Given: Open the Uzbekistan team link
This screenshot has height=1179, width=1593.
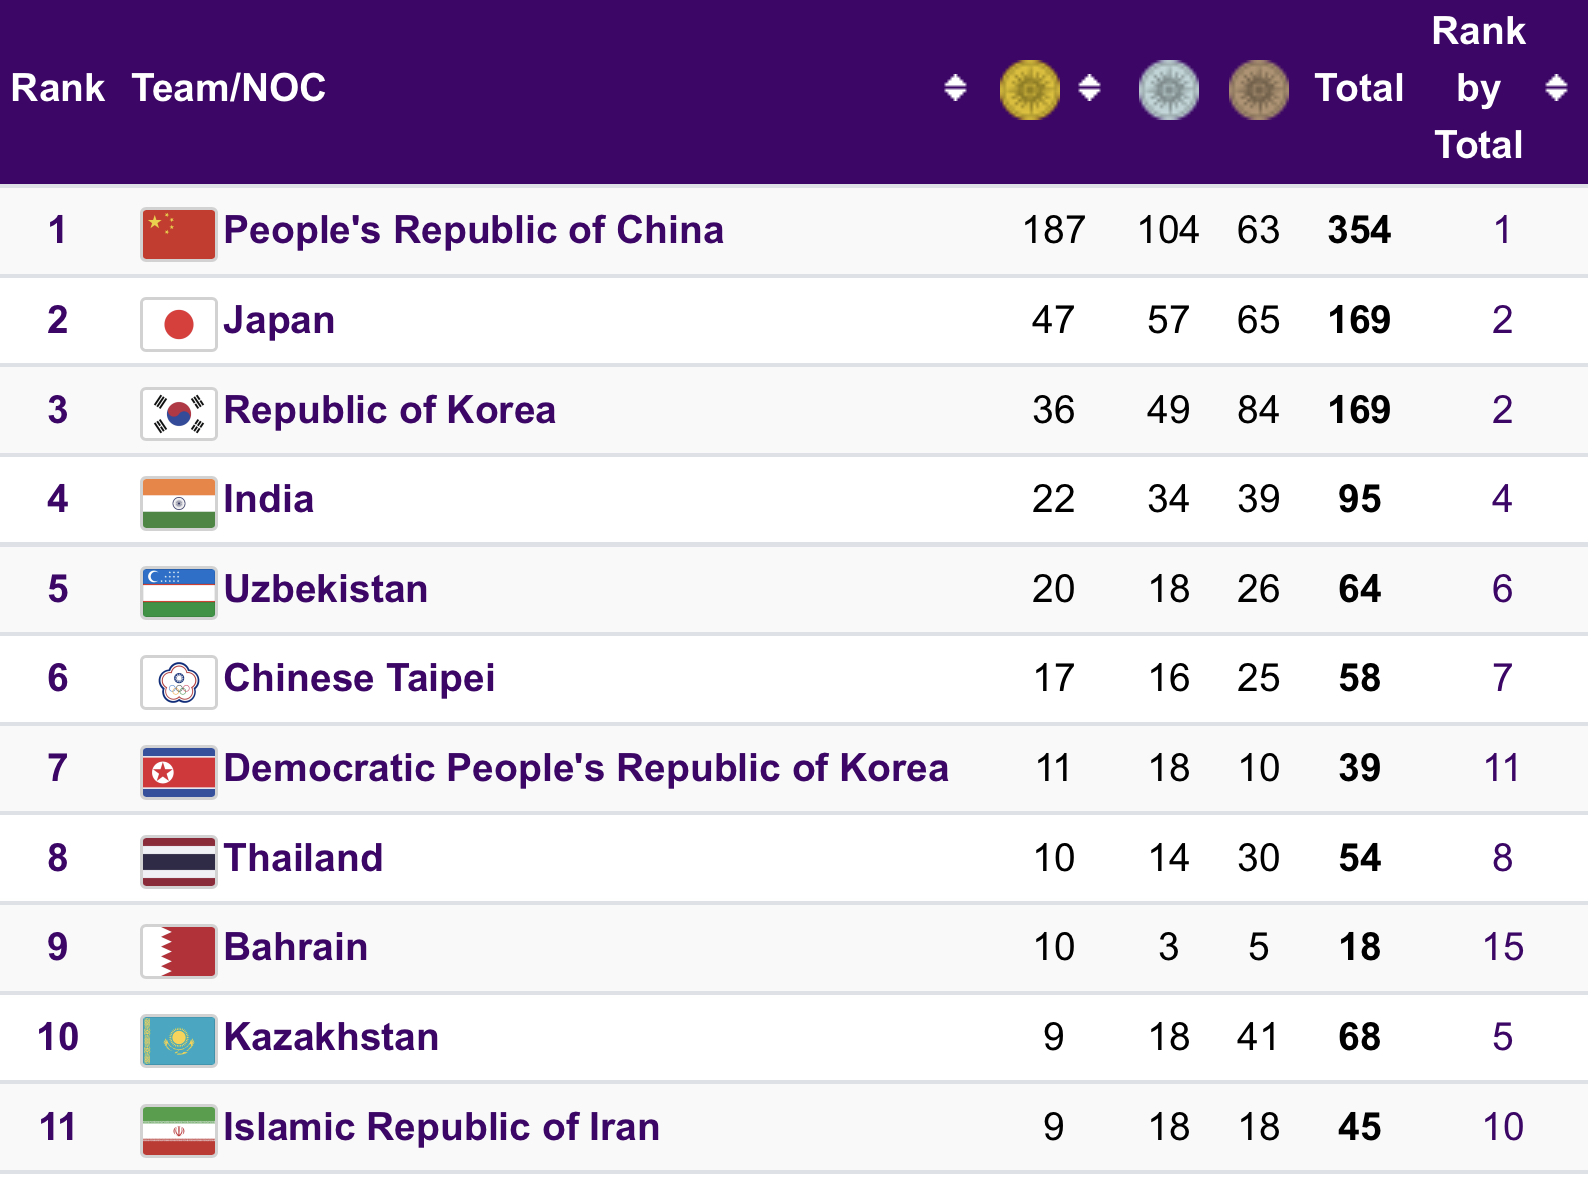Looking at the screenshot, I should [325, 589].
